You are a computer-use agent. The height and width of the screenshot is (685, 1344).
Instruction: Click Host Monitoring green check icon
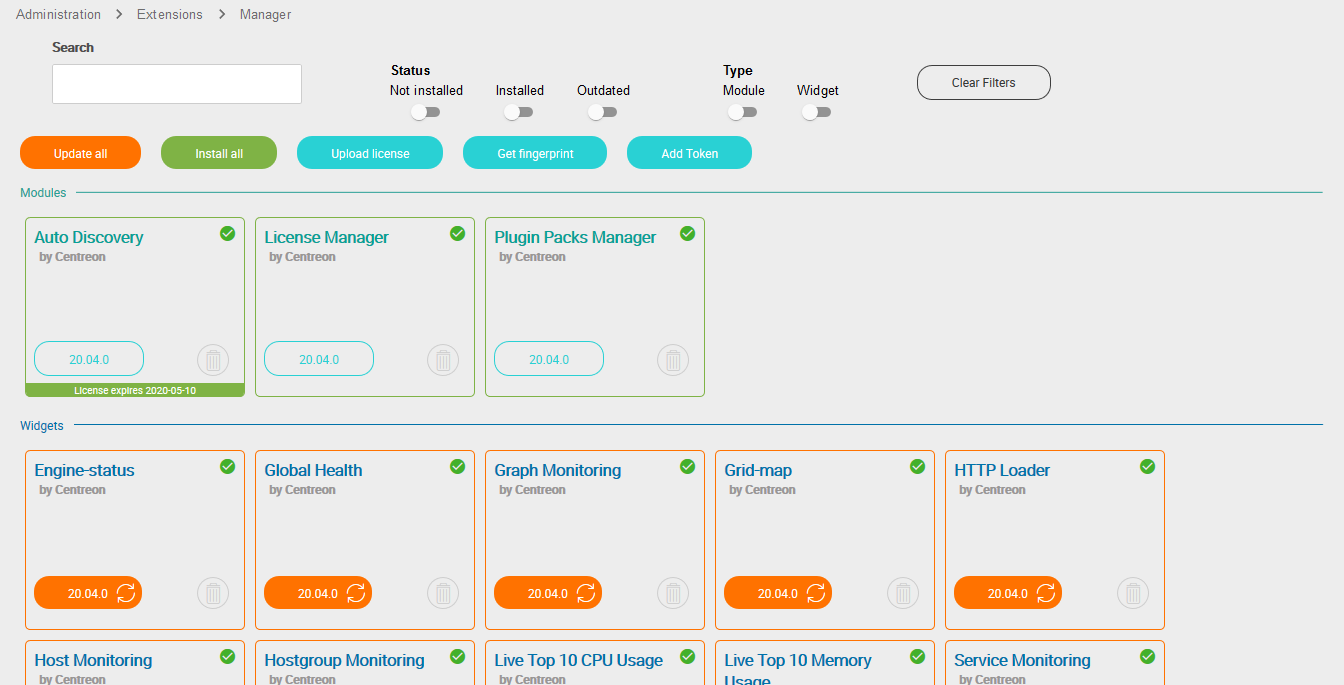click(227, 656)
